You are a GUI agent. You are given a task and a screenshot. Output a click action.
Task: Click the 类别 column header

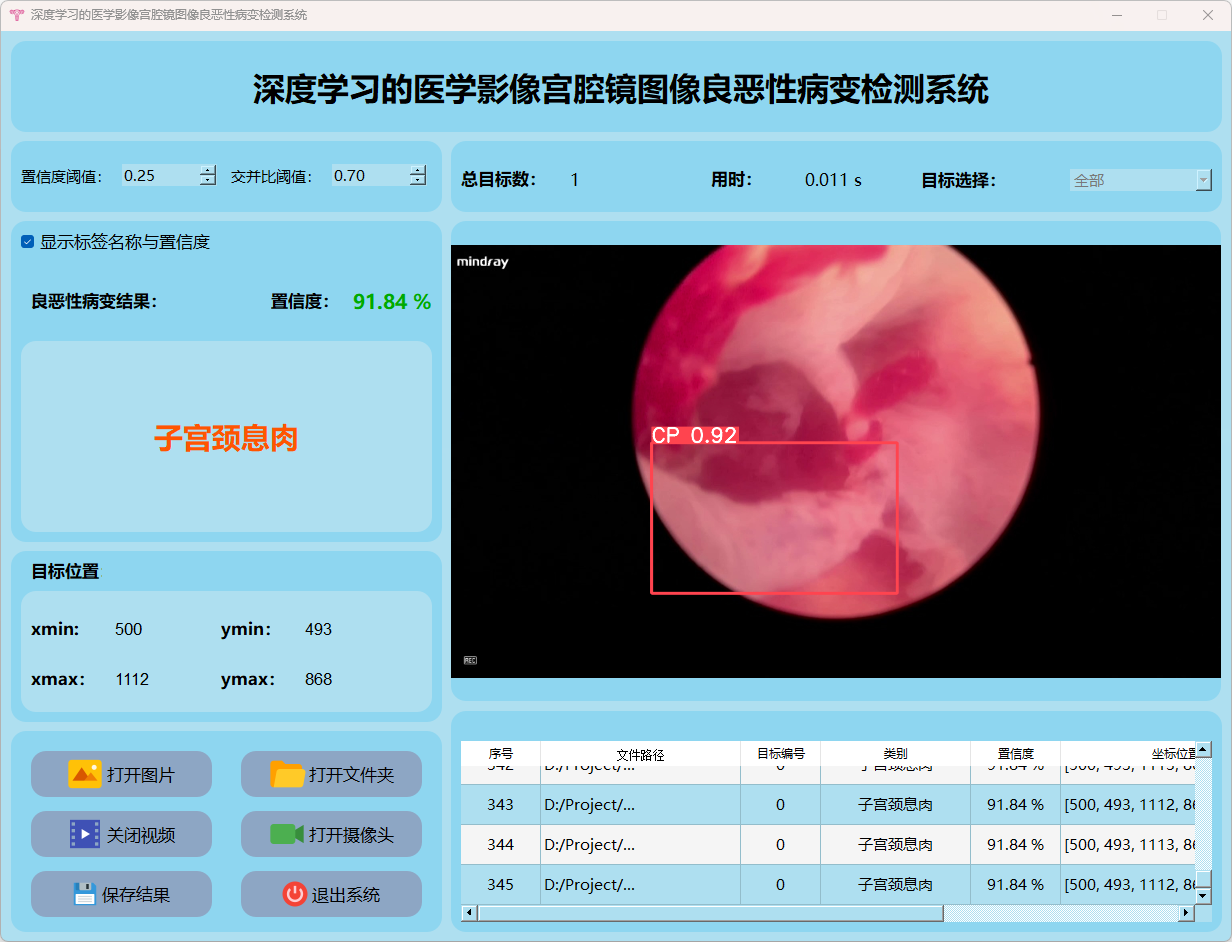click(x=895, y=754)
